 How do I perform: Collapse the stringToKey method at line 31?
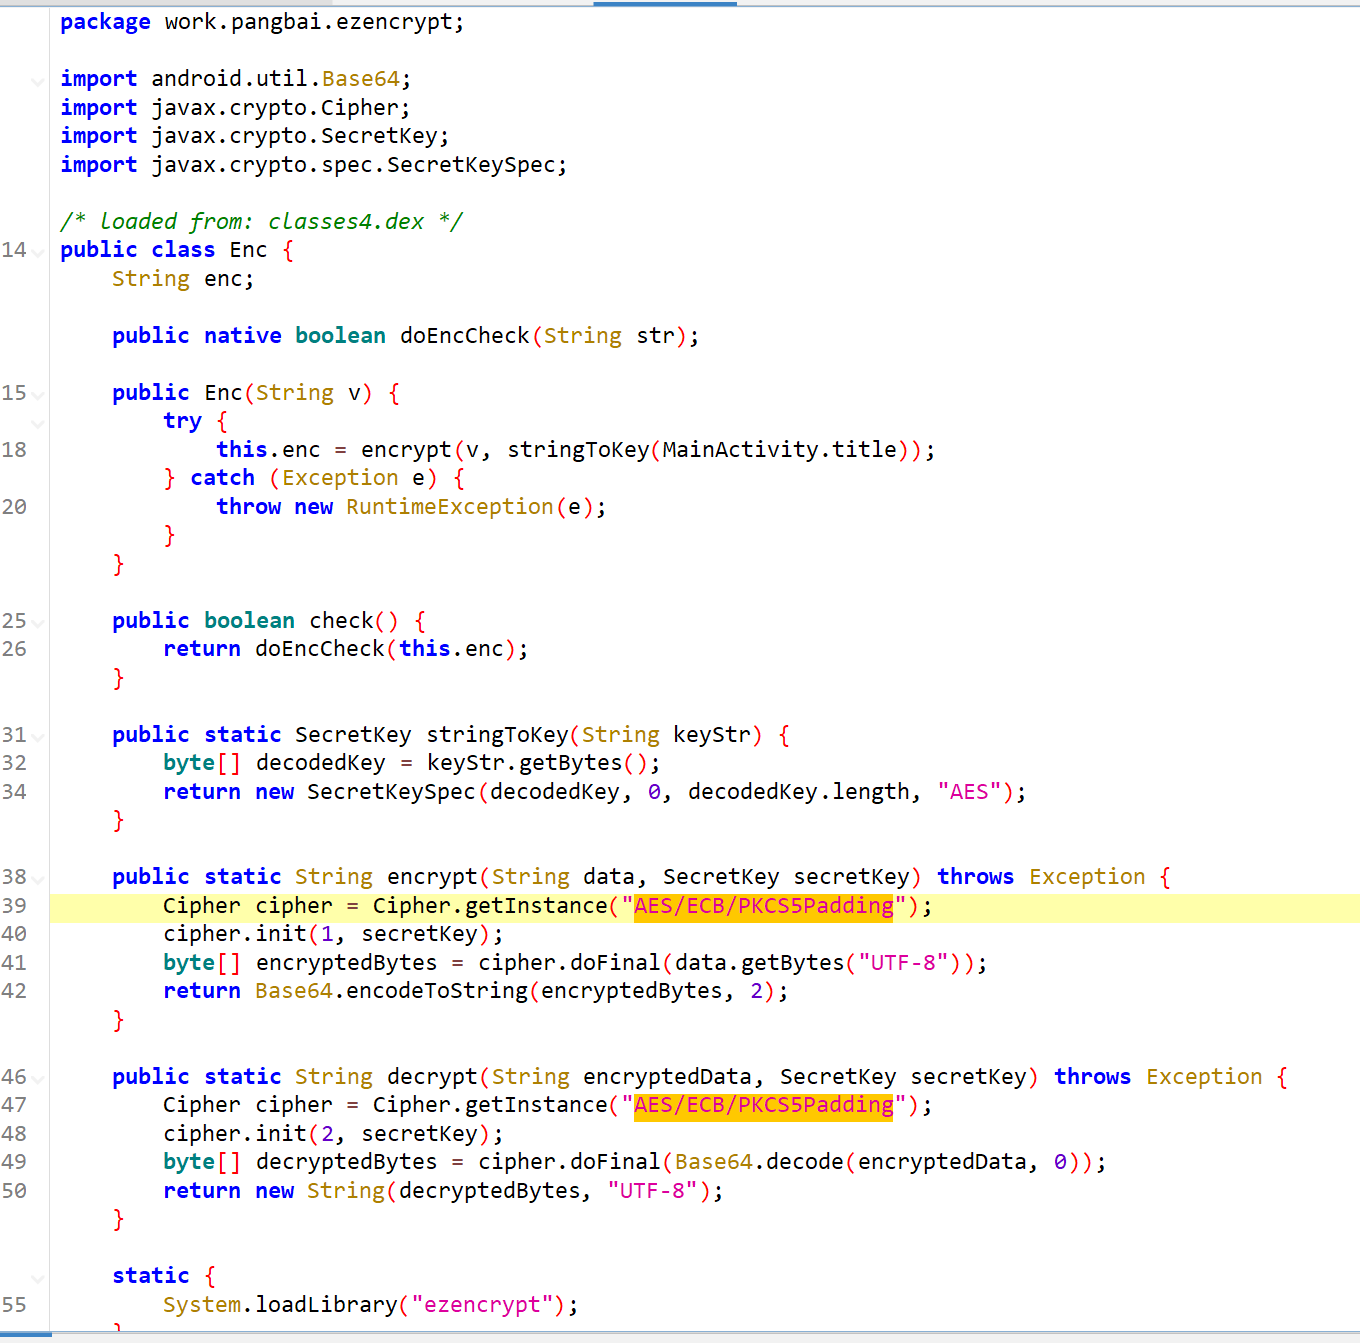37,737
